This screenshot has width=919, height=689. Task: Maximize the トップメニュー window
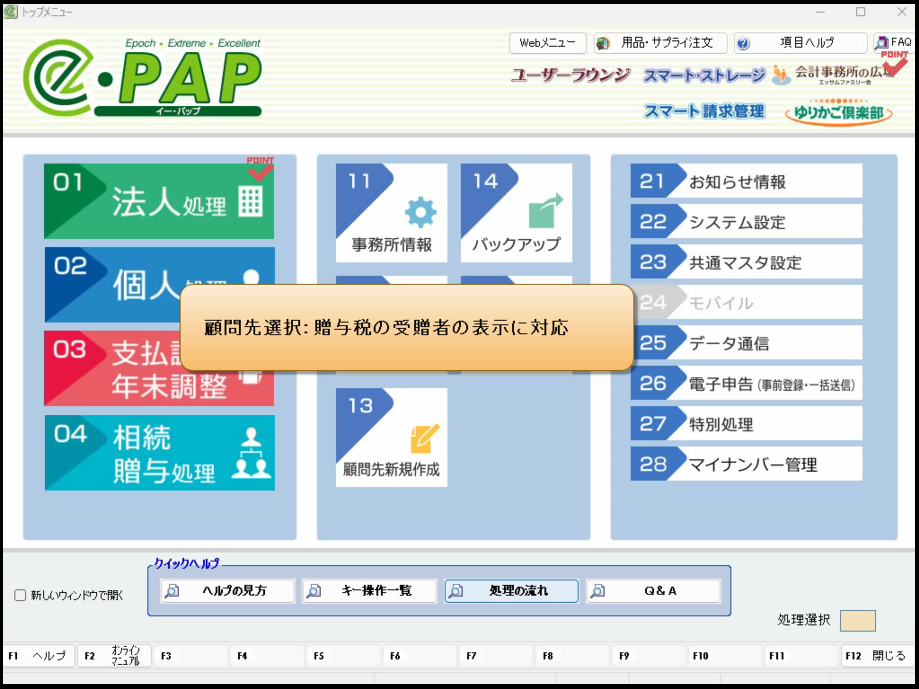[860, 11]
